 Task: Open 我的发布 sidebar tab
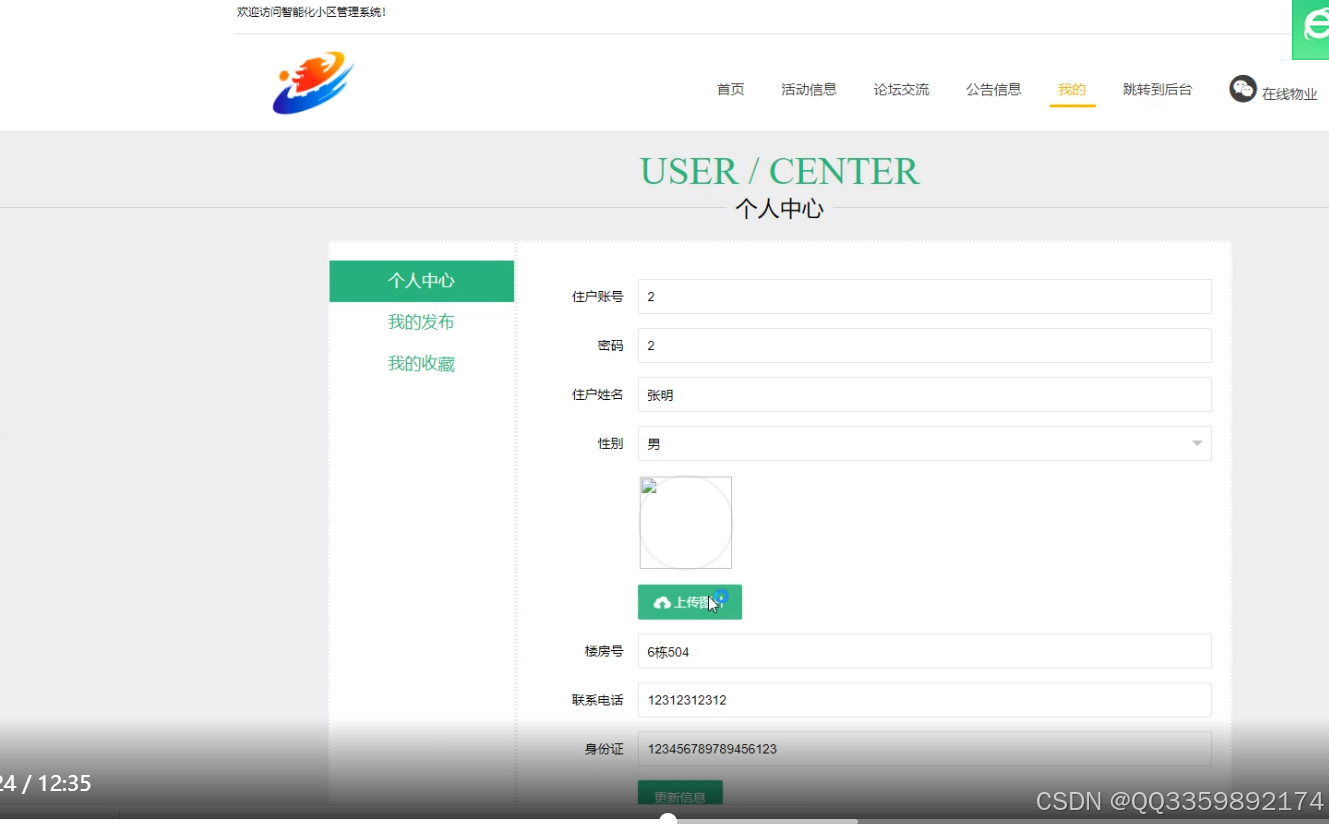point(421,322)
